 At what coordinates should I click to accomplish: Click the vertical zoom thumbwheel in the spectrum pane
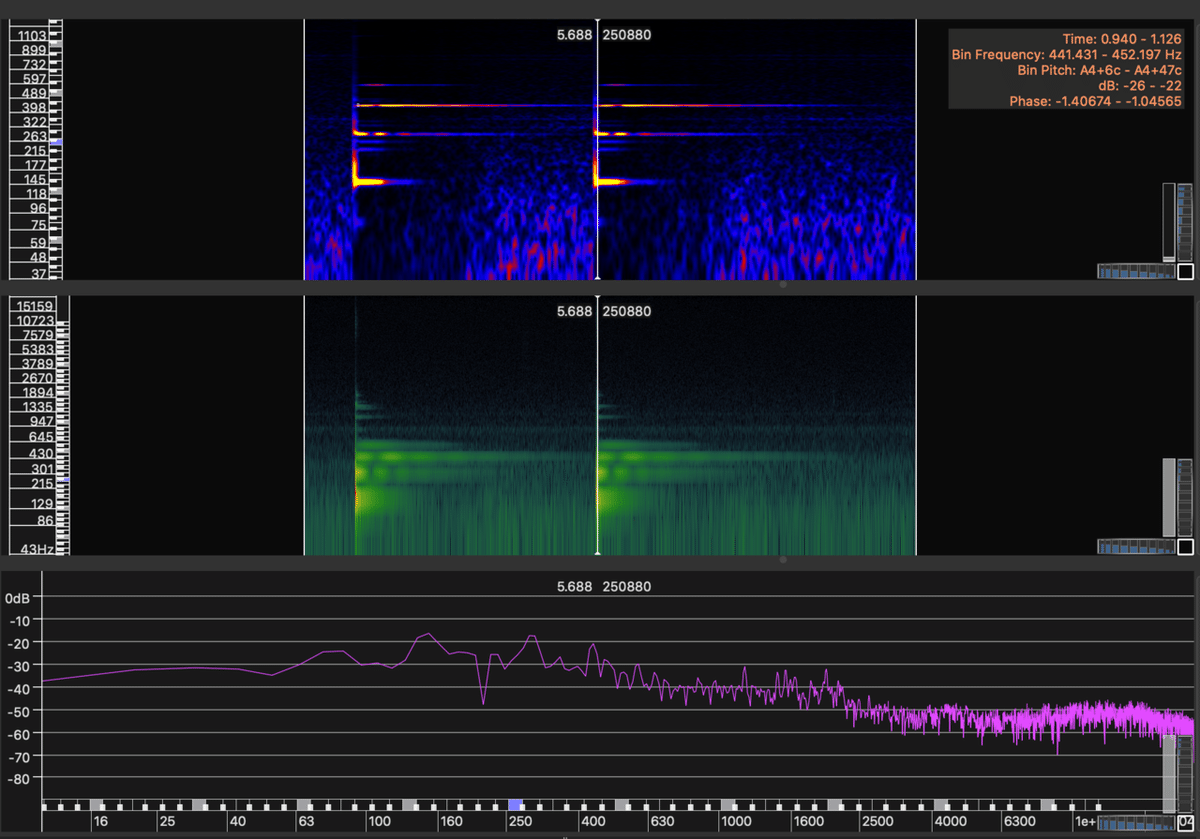(x=1186, y=772)
